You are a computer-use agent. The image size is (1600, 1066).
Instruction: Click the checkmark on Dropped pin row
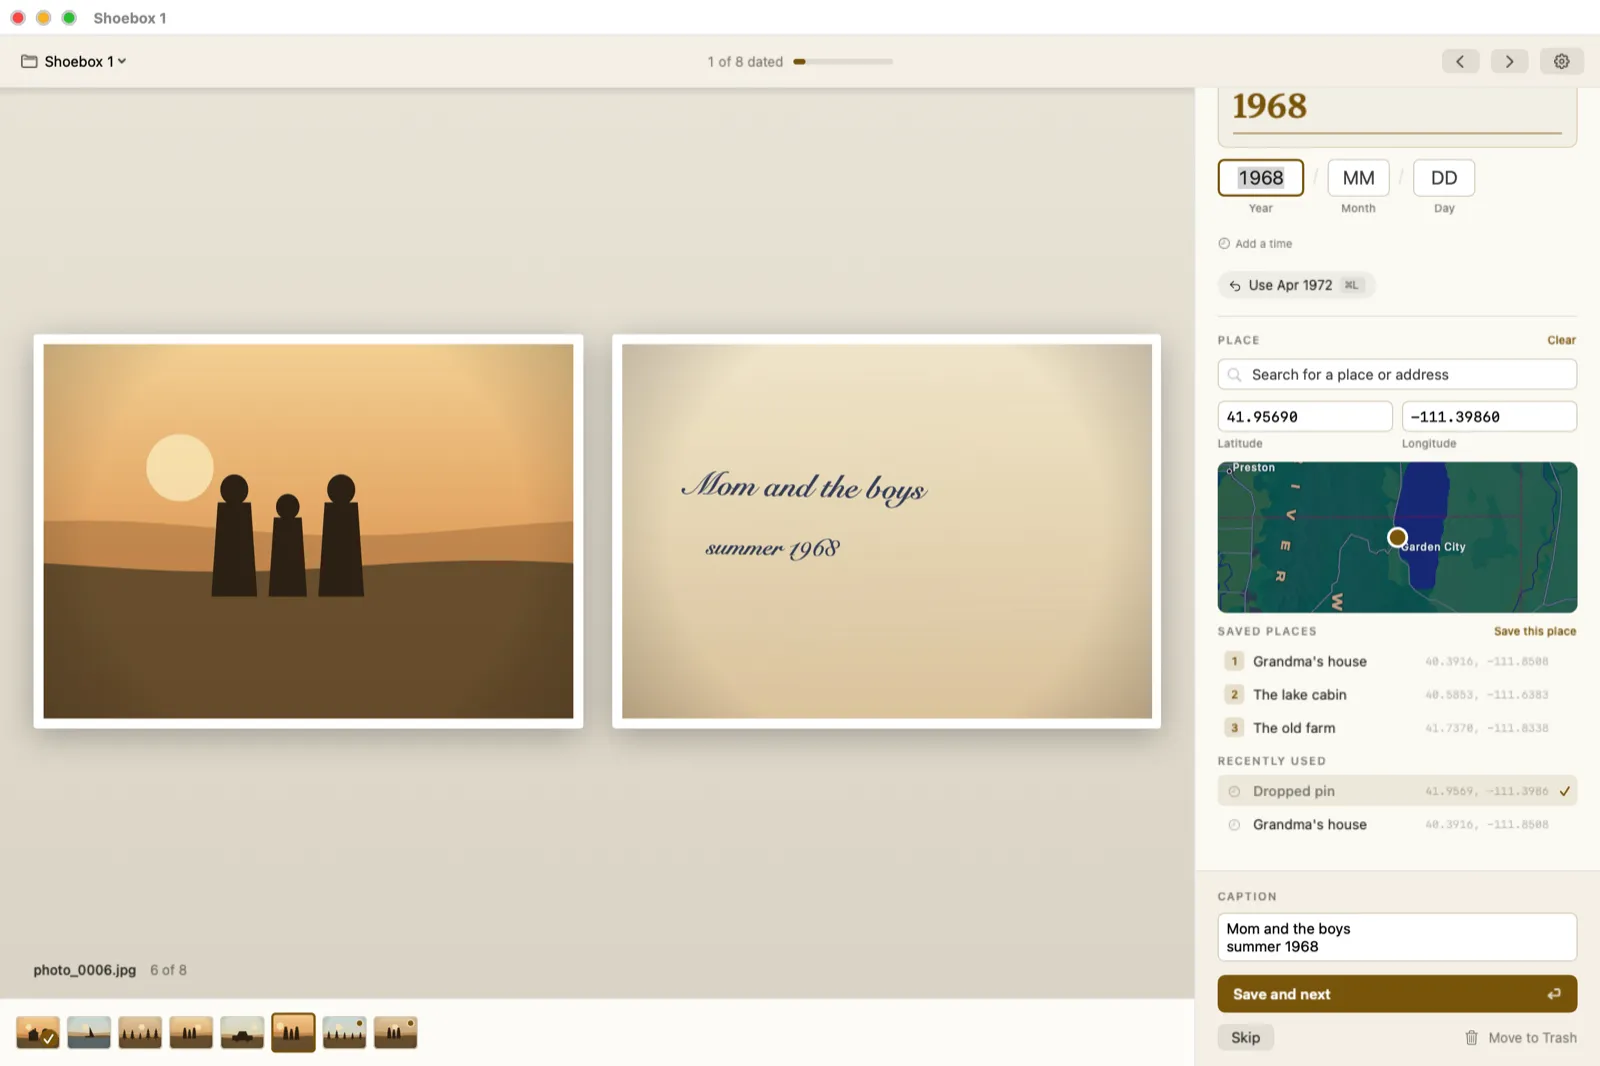coord(1565,791)
